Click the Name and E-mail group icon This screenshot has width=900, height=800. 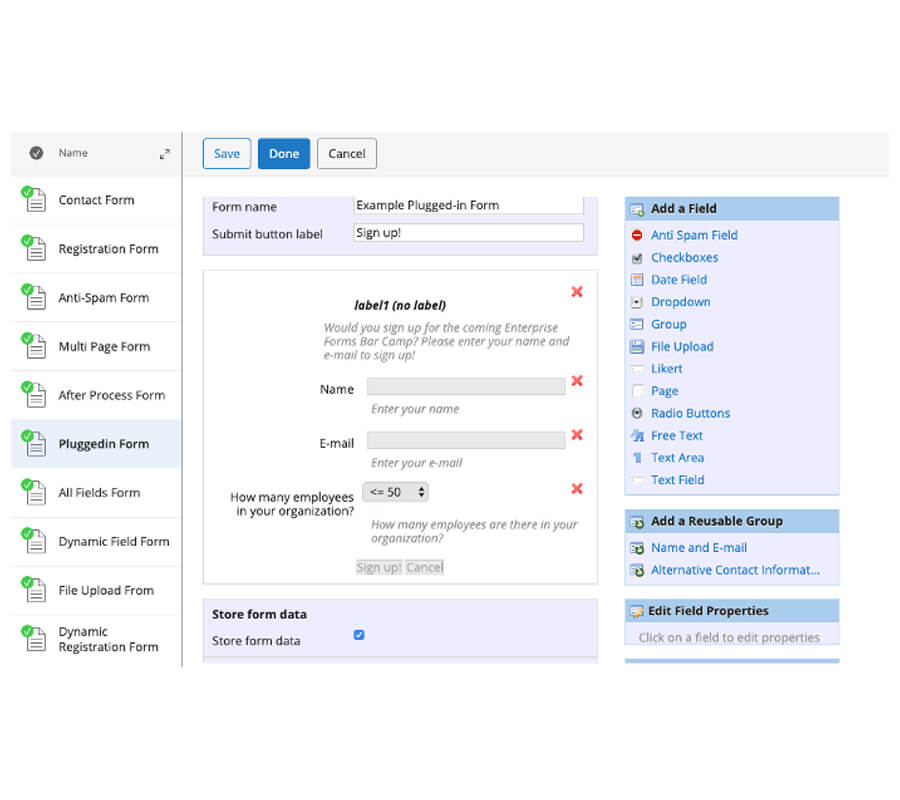tap(637, 548)
